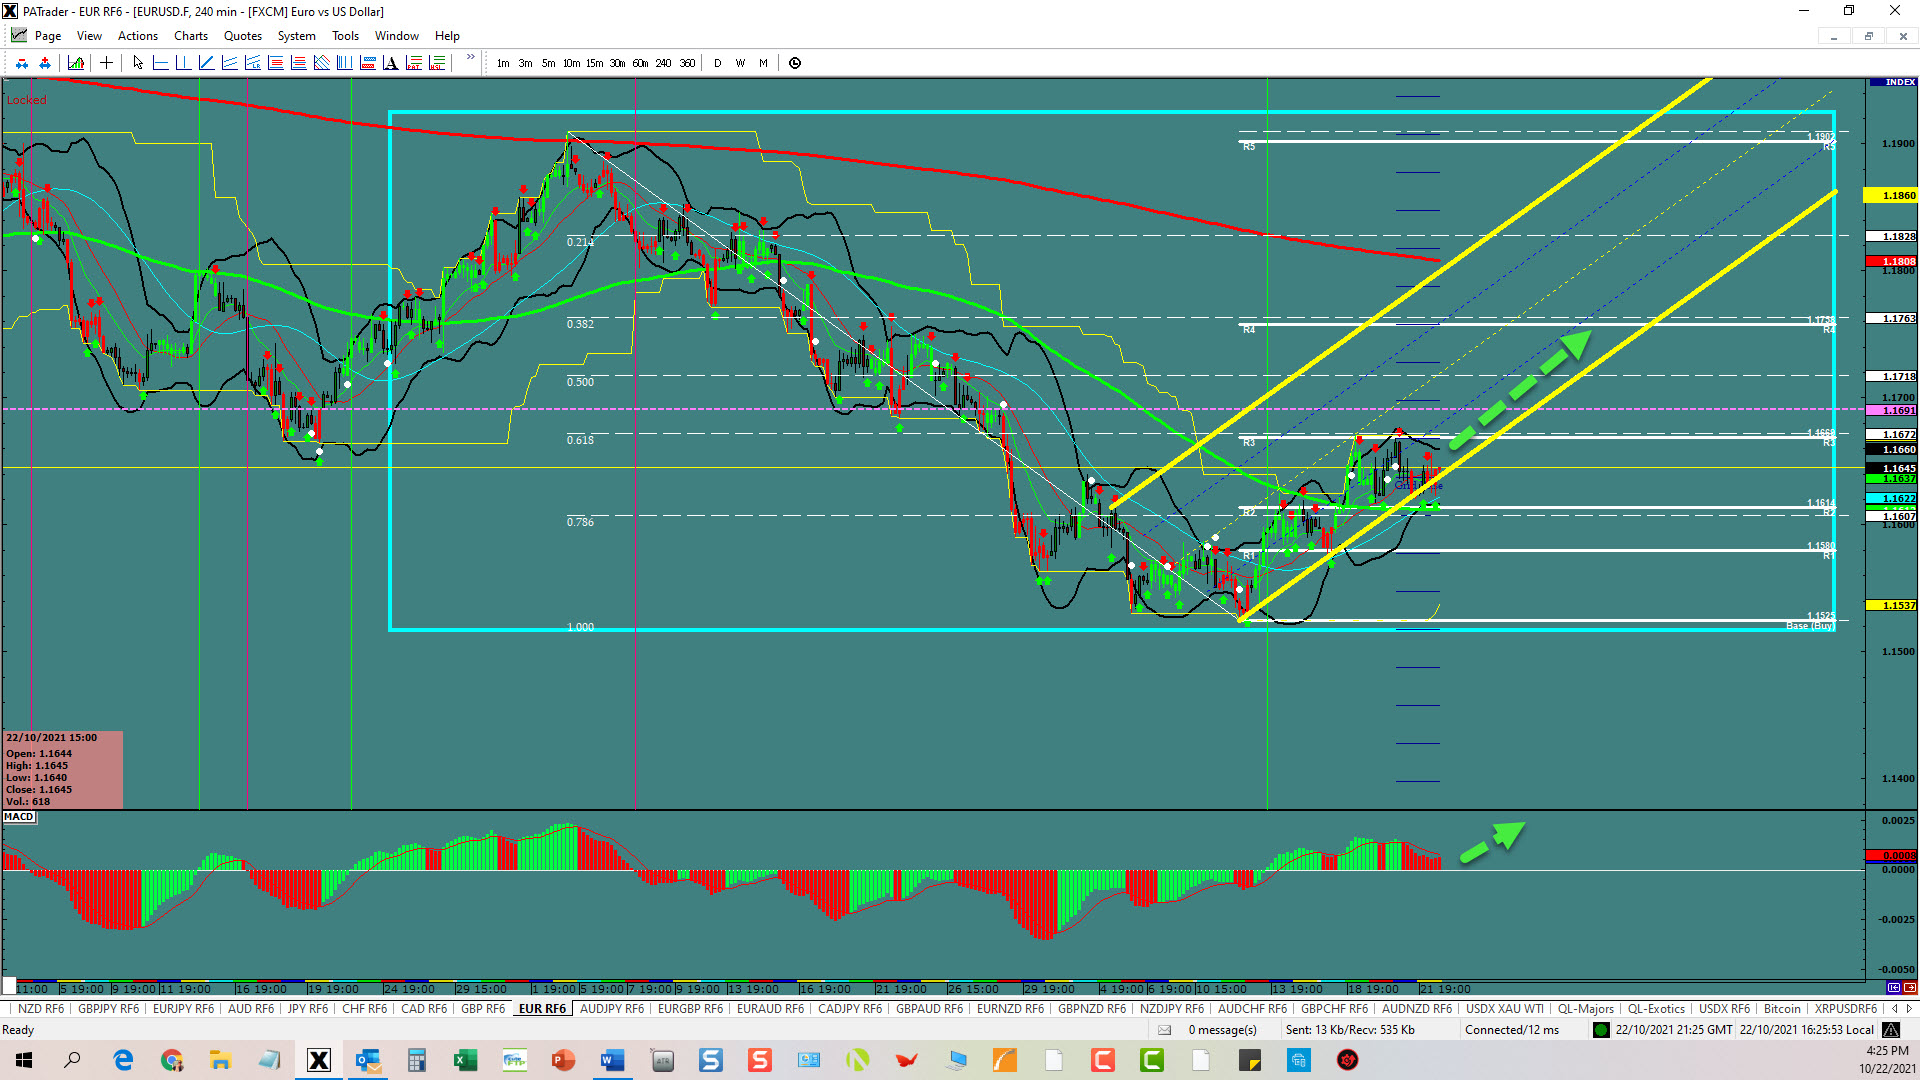Click the MACD indicator label
Screen dimensions: 1920x1080
click(x=19, y=817)
